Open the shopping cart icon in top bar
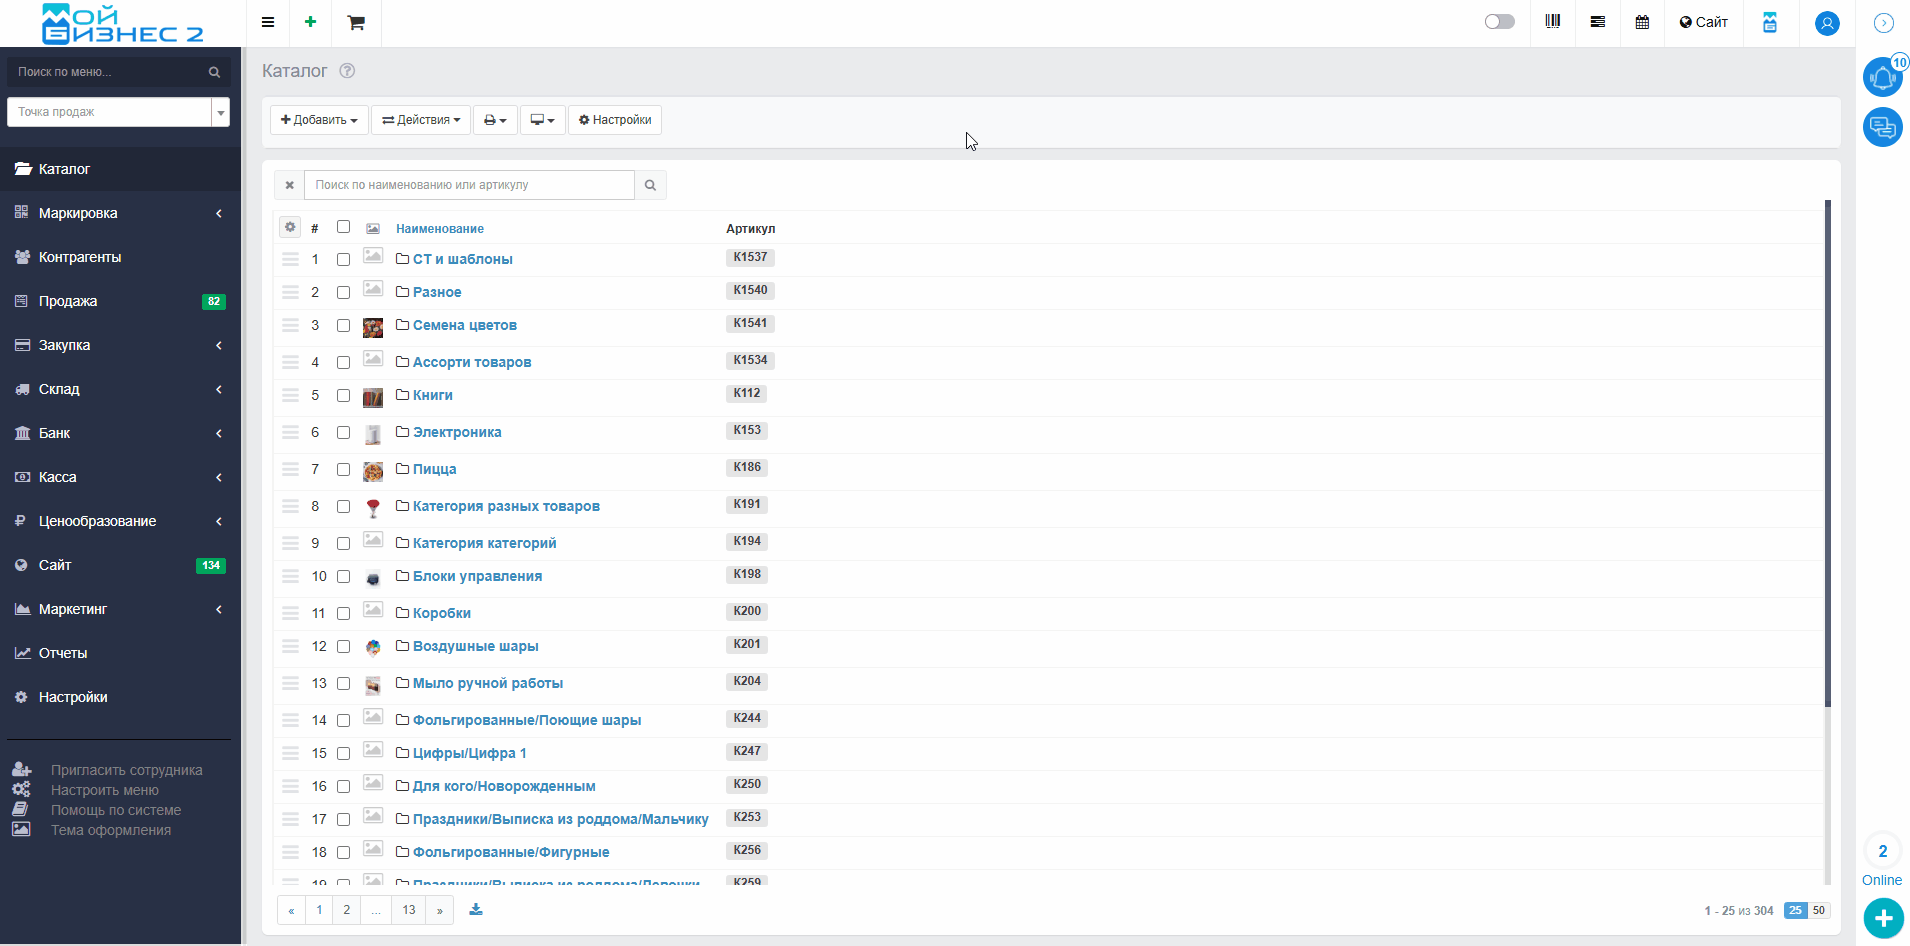This screenshot has height=946, width=1910. click(x=356, y=23)
